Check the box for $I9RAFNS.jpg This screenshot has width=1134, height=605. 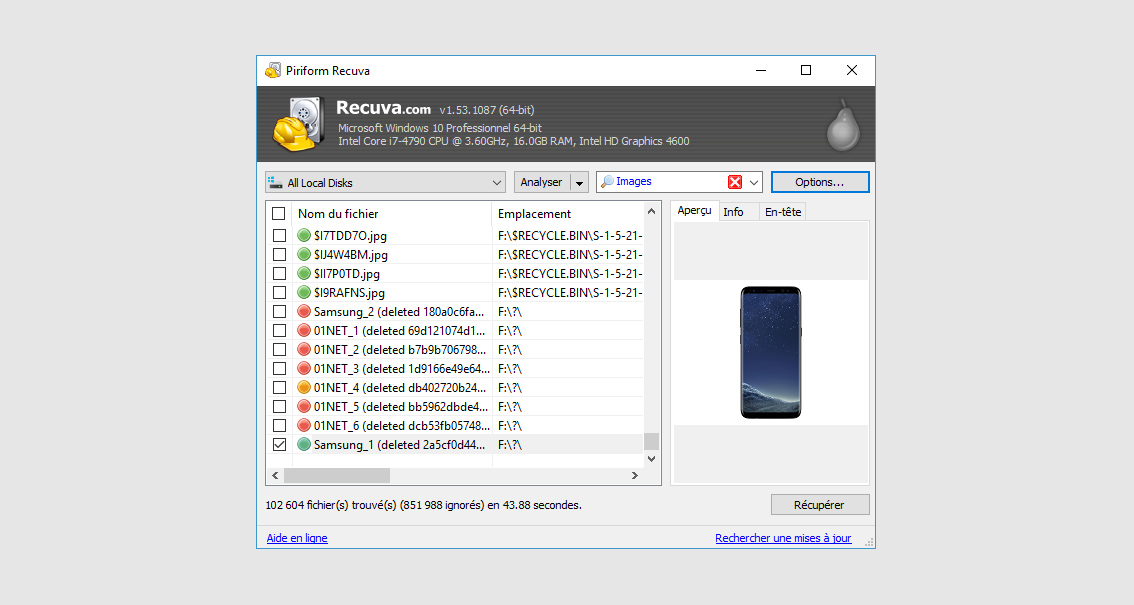pyautogui.click(x=279, y=293)
